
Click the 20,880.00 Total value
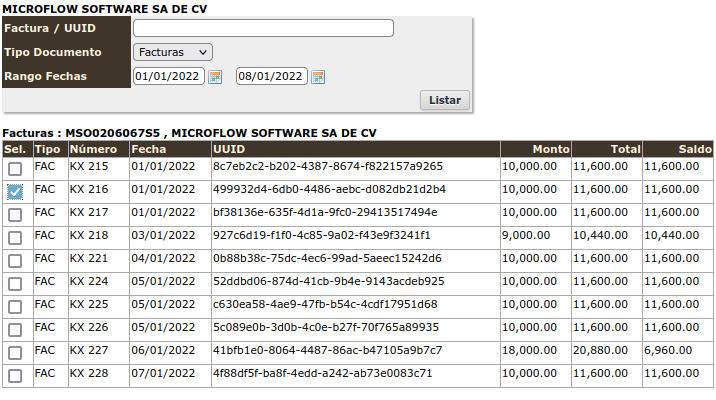point(600,350)
